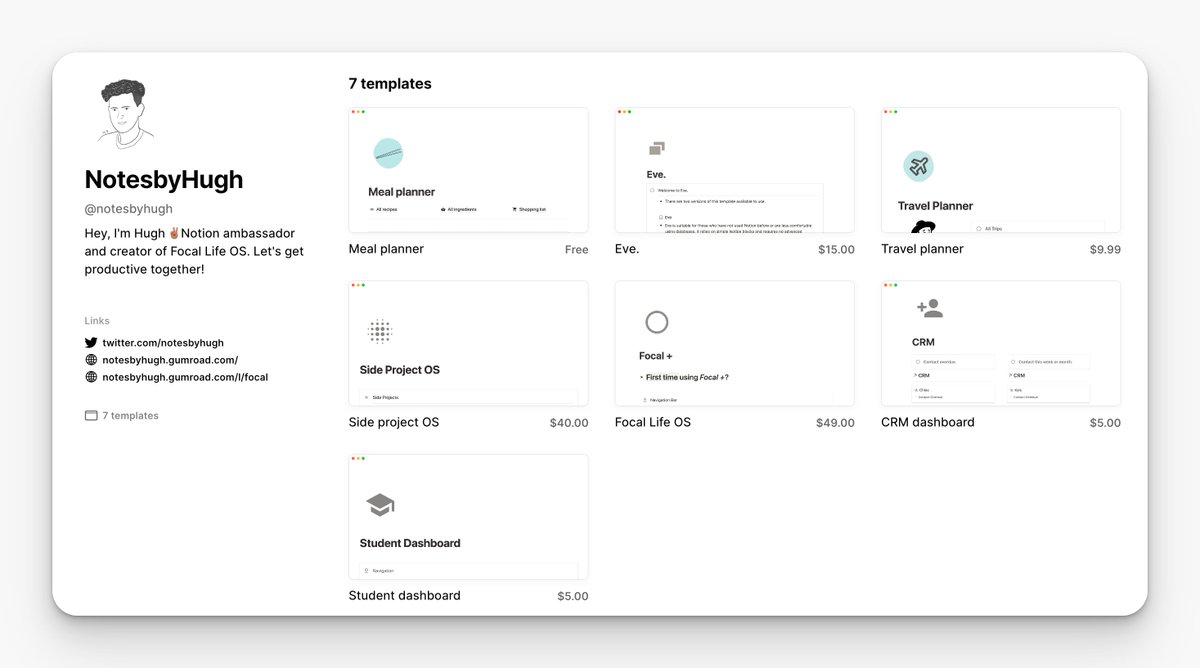Image resolution: width=1200 pixels, height=668 pixels.
Task: Click the add-person icon on CRM card
Action: [930, 308]
